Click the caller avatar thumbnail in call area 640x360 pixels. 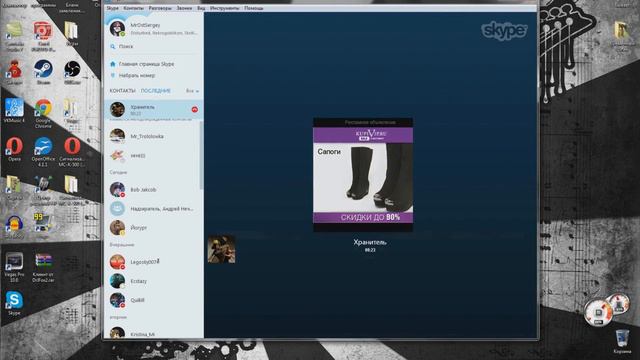(221, 249)
